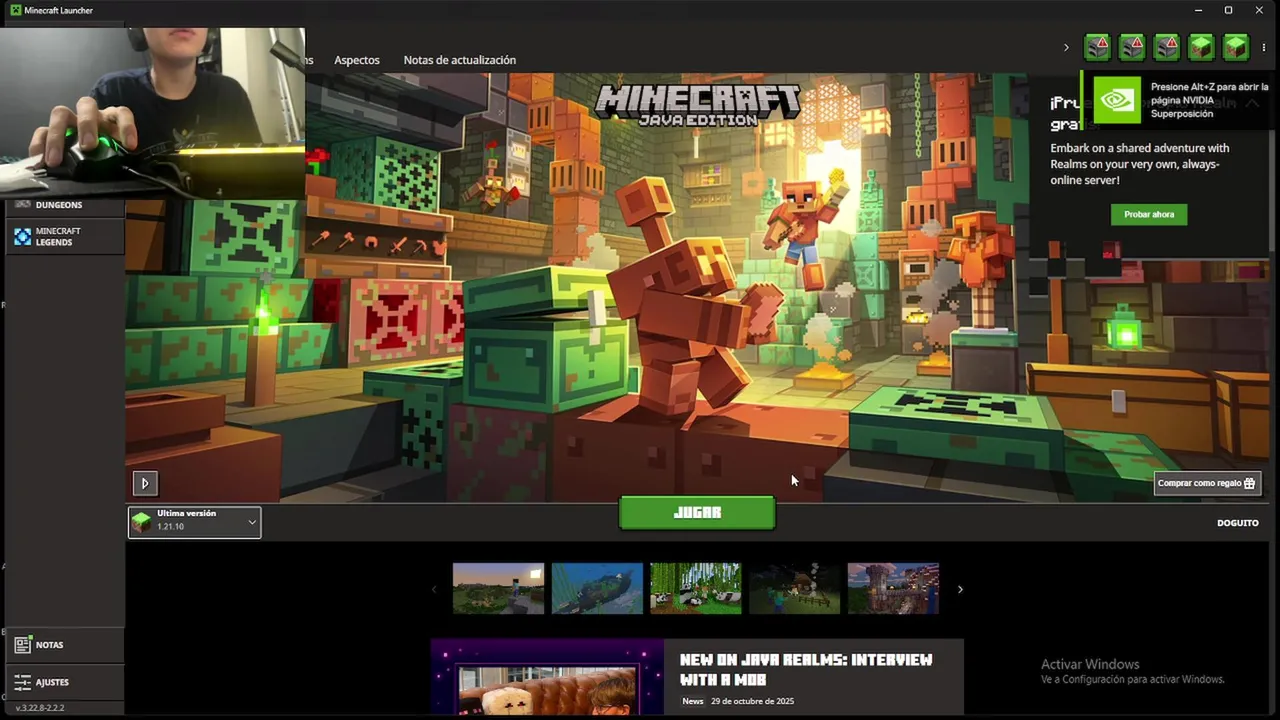Open the Minecraft Dungeons sidebar entry

(65, 205)
